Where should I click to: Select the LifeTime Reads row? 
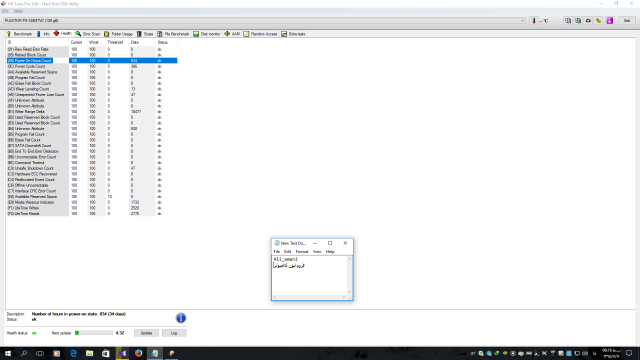point(92,213)
